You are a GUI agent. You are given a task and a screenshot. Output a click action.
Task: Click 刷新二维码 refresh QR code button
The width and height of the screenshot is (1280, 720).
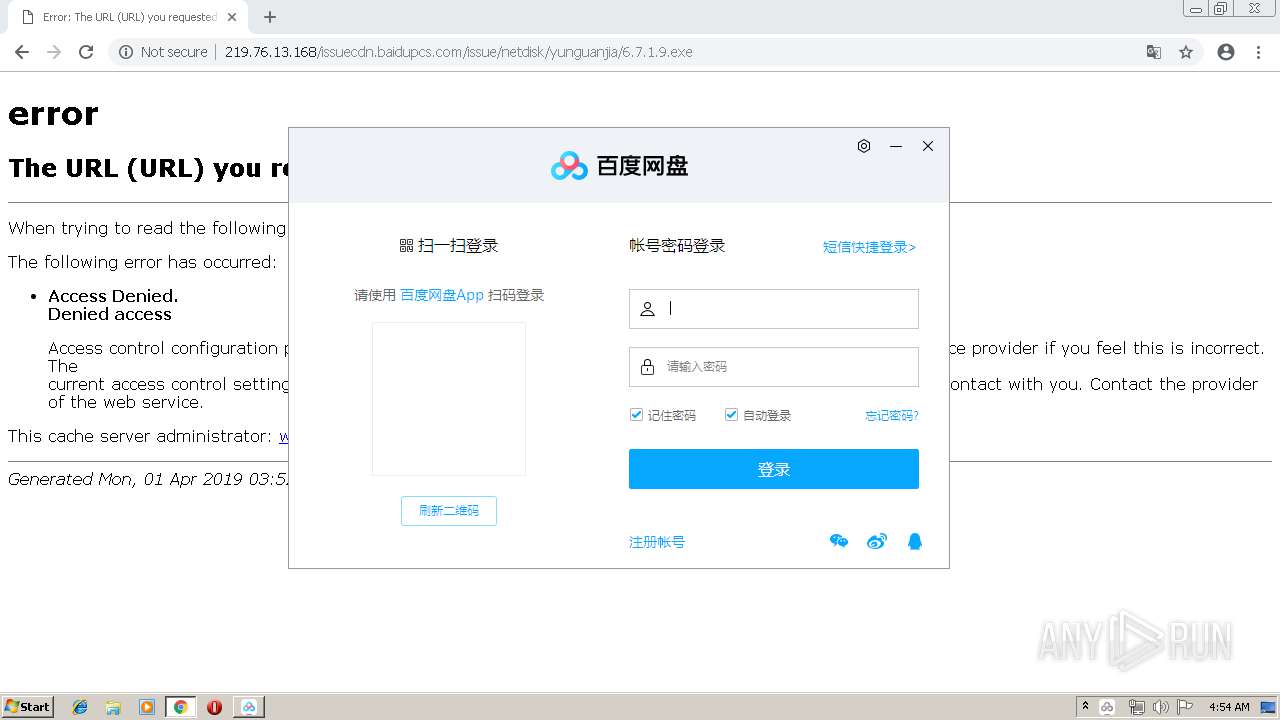click(x=449, y=511)
